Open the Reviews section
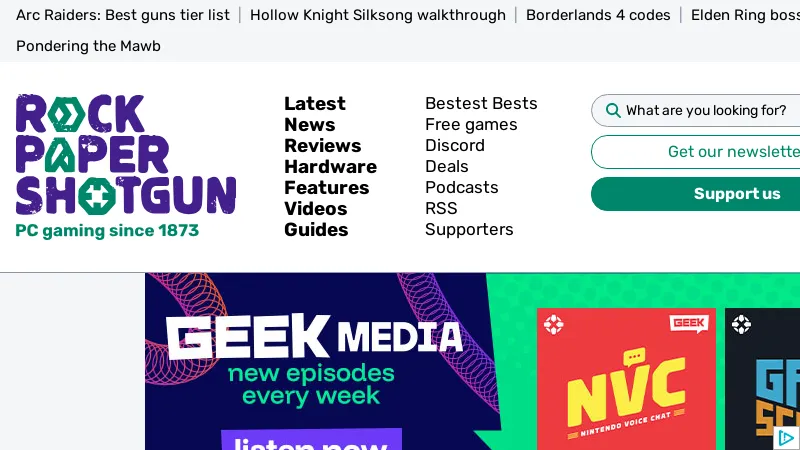Viewport: 800px width, 450px height. [x=322, y=145]
